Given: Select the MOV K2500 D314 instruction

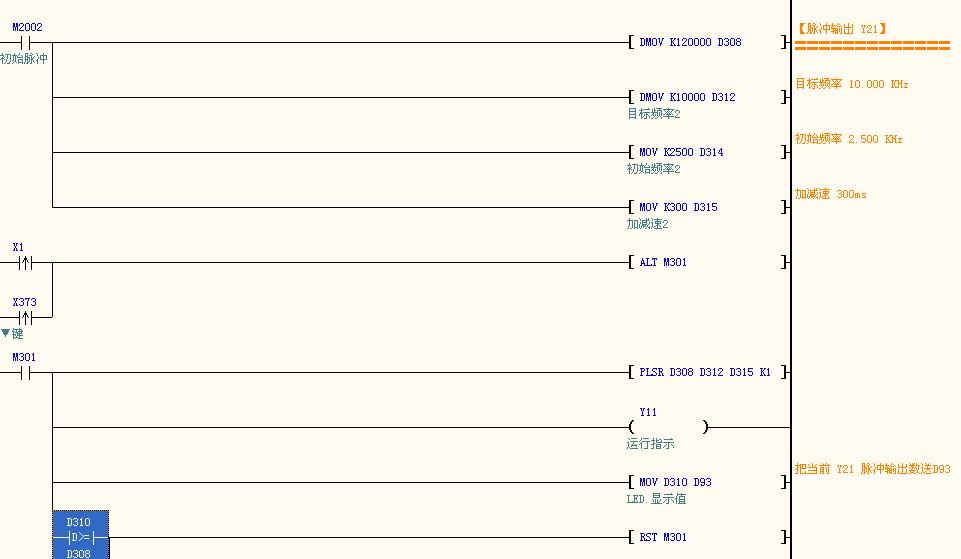Looking at the screenshot, I should coord(681,153).
